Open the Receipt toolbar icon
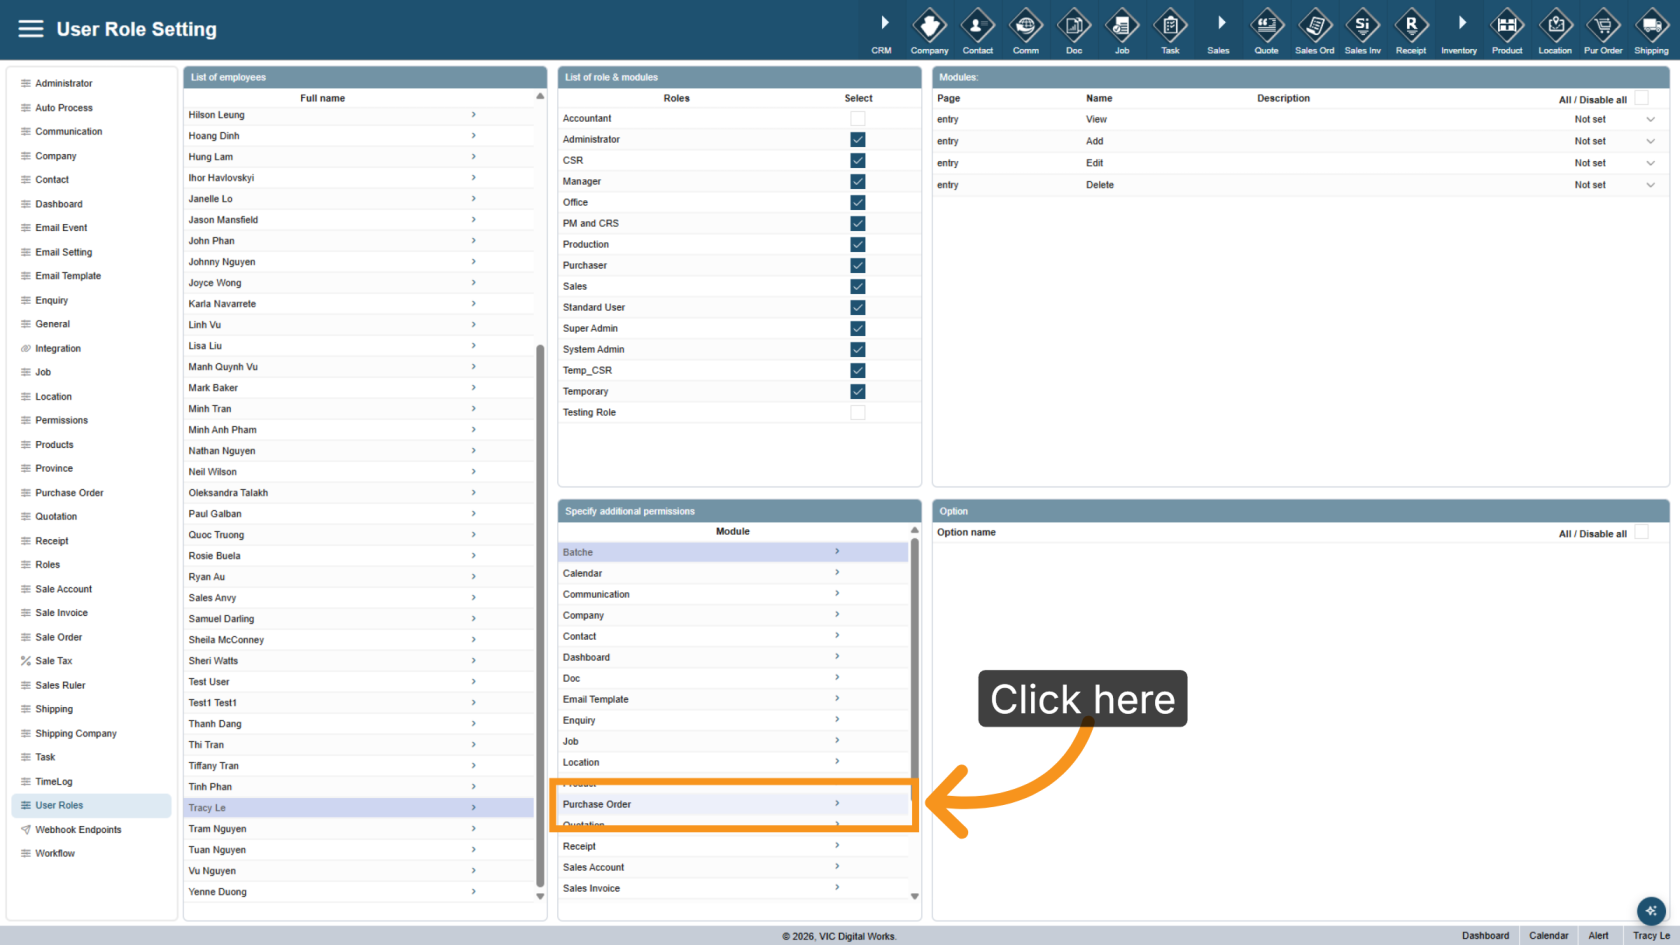Viewport: 1680px width, 945px height. pyautogui.click(x=1411, y=30)
